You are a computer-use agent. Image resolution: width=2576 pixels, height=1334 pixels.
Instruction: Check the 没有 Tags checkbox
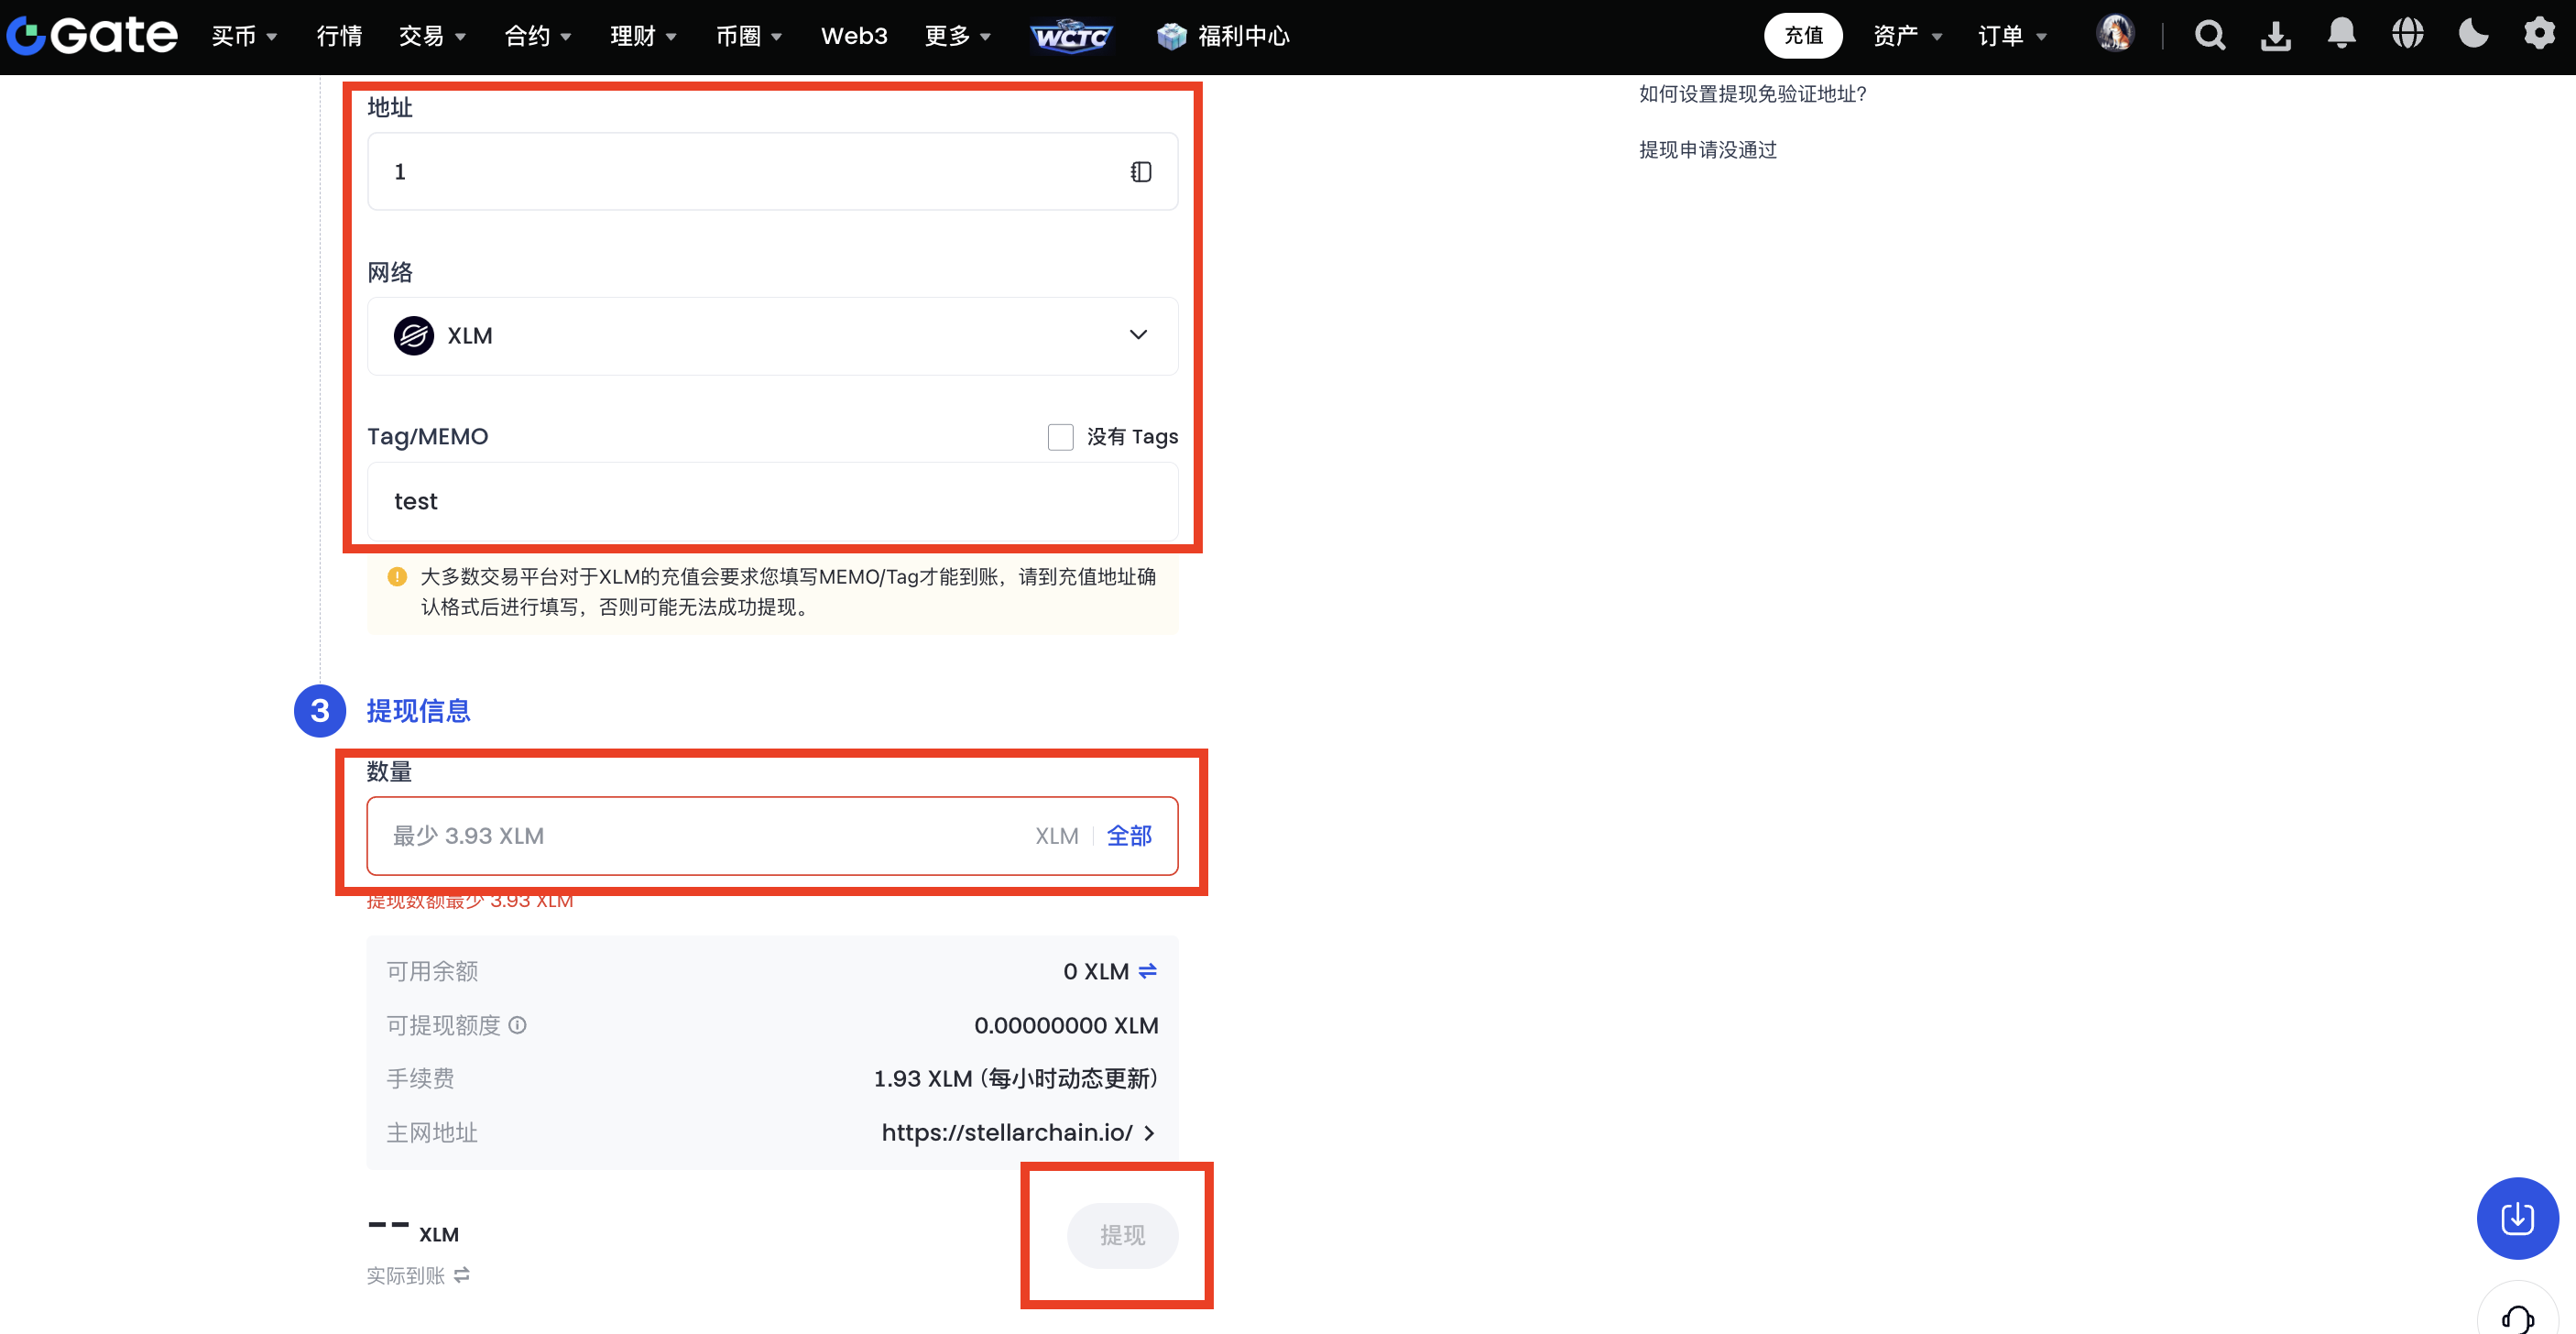pyautogui.click(x=1060, y=437)
